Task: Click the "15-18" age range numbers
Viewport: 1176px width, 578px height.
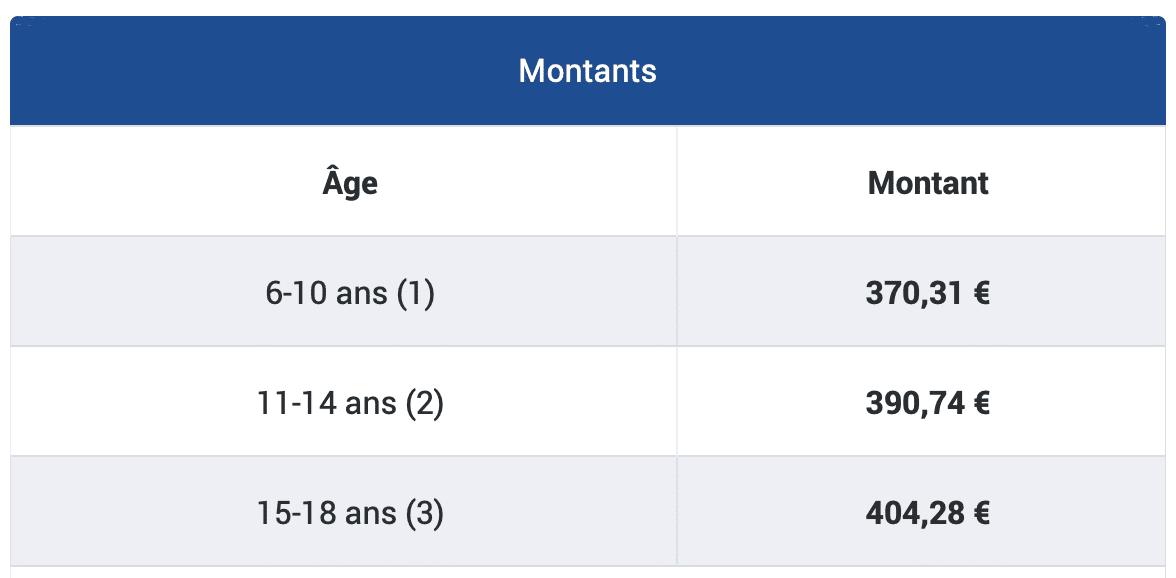Action: point(295,513)
